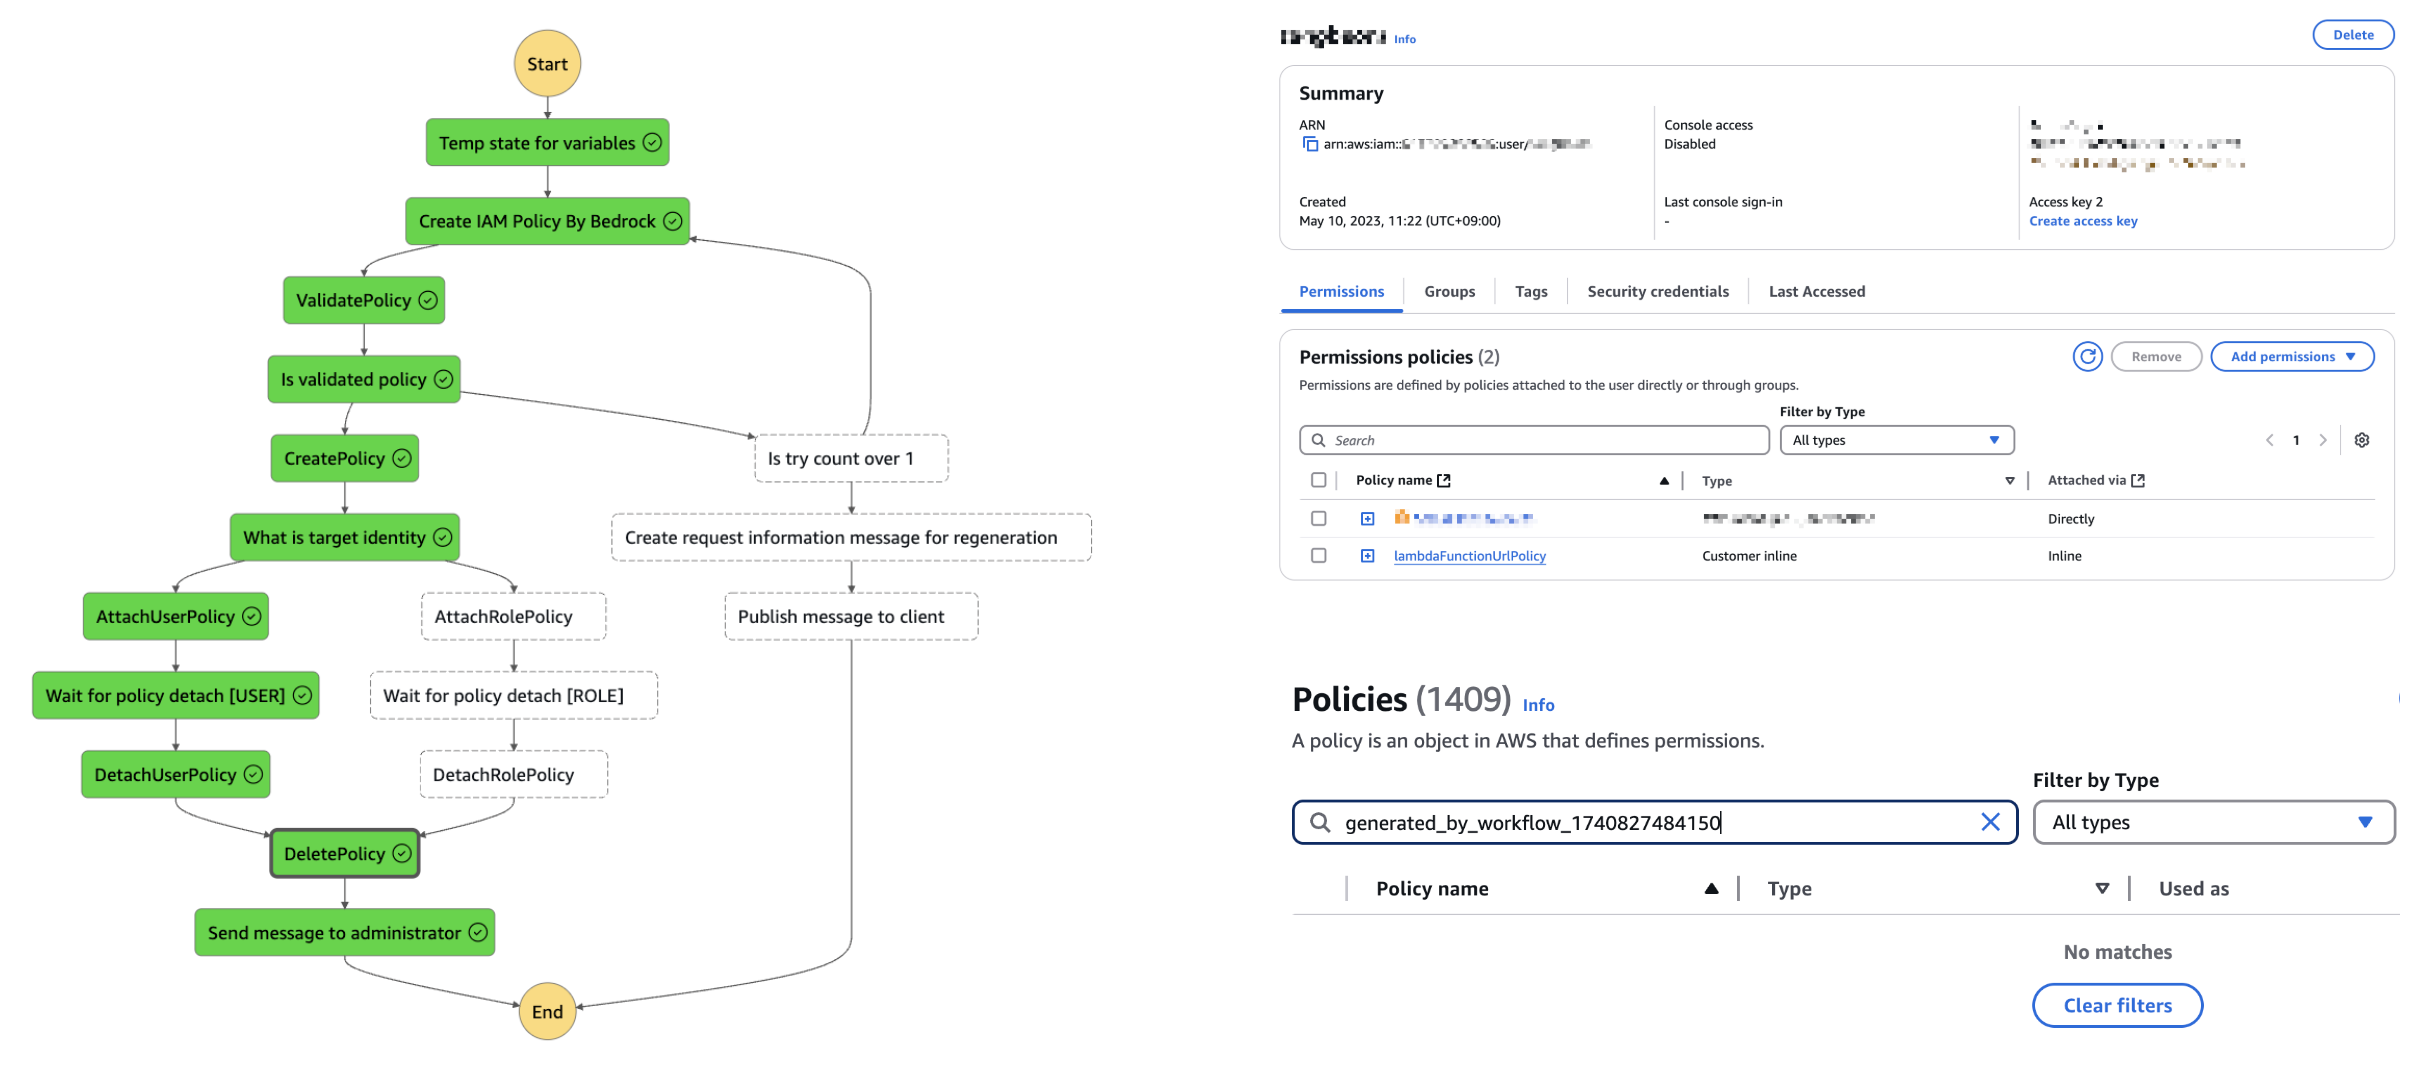Click the refresh permissions policies icon

click(2087, 357)
